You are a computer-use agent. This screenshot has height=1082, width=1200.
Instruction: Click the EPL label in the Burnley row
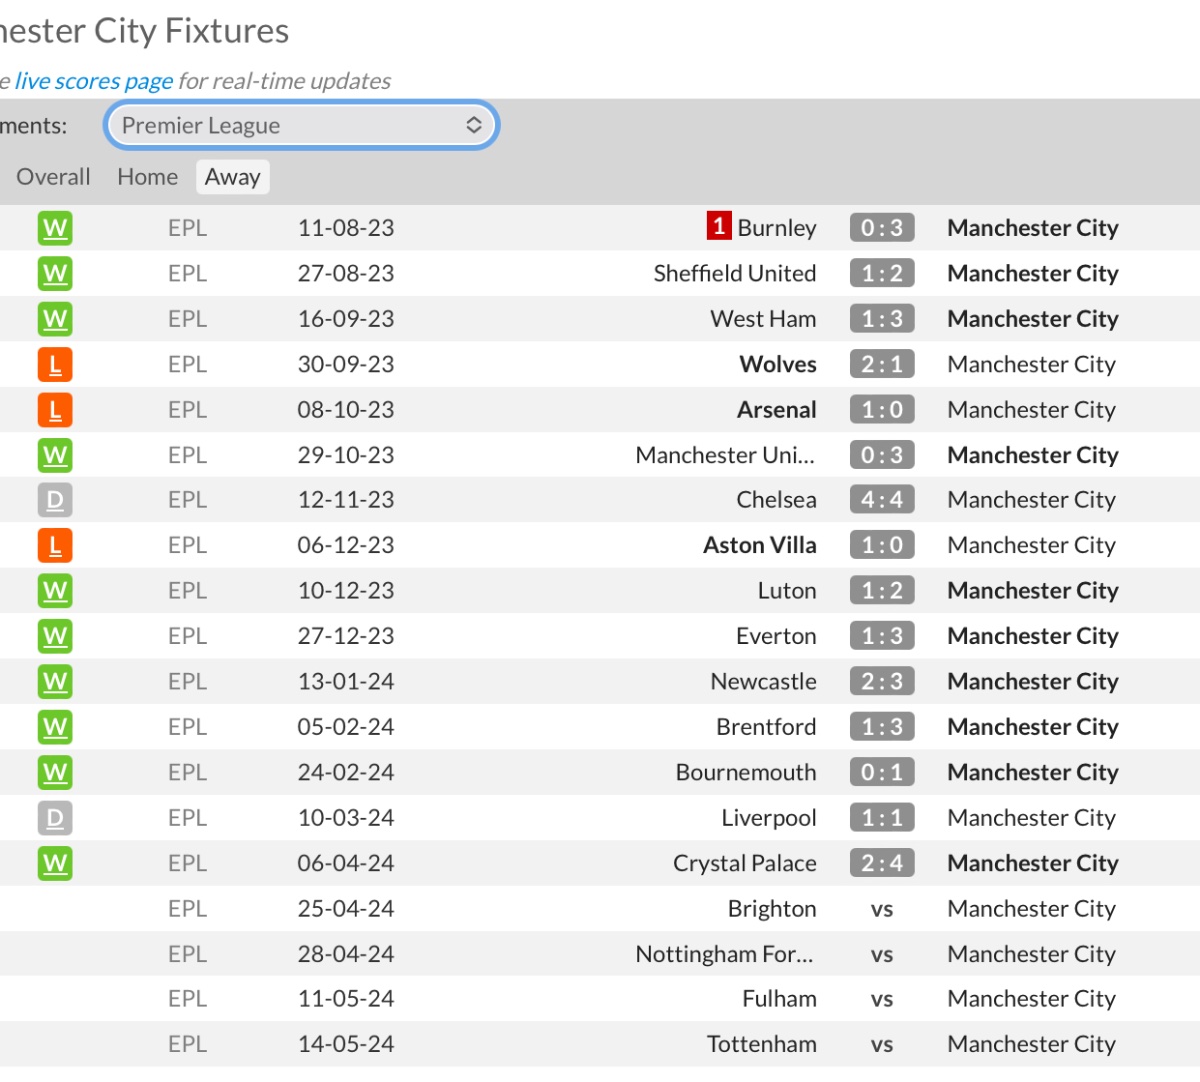click(x=188, y=228)
